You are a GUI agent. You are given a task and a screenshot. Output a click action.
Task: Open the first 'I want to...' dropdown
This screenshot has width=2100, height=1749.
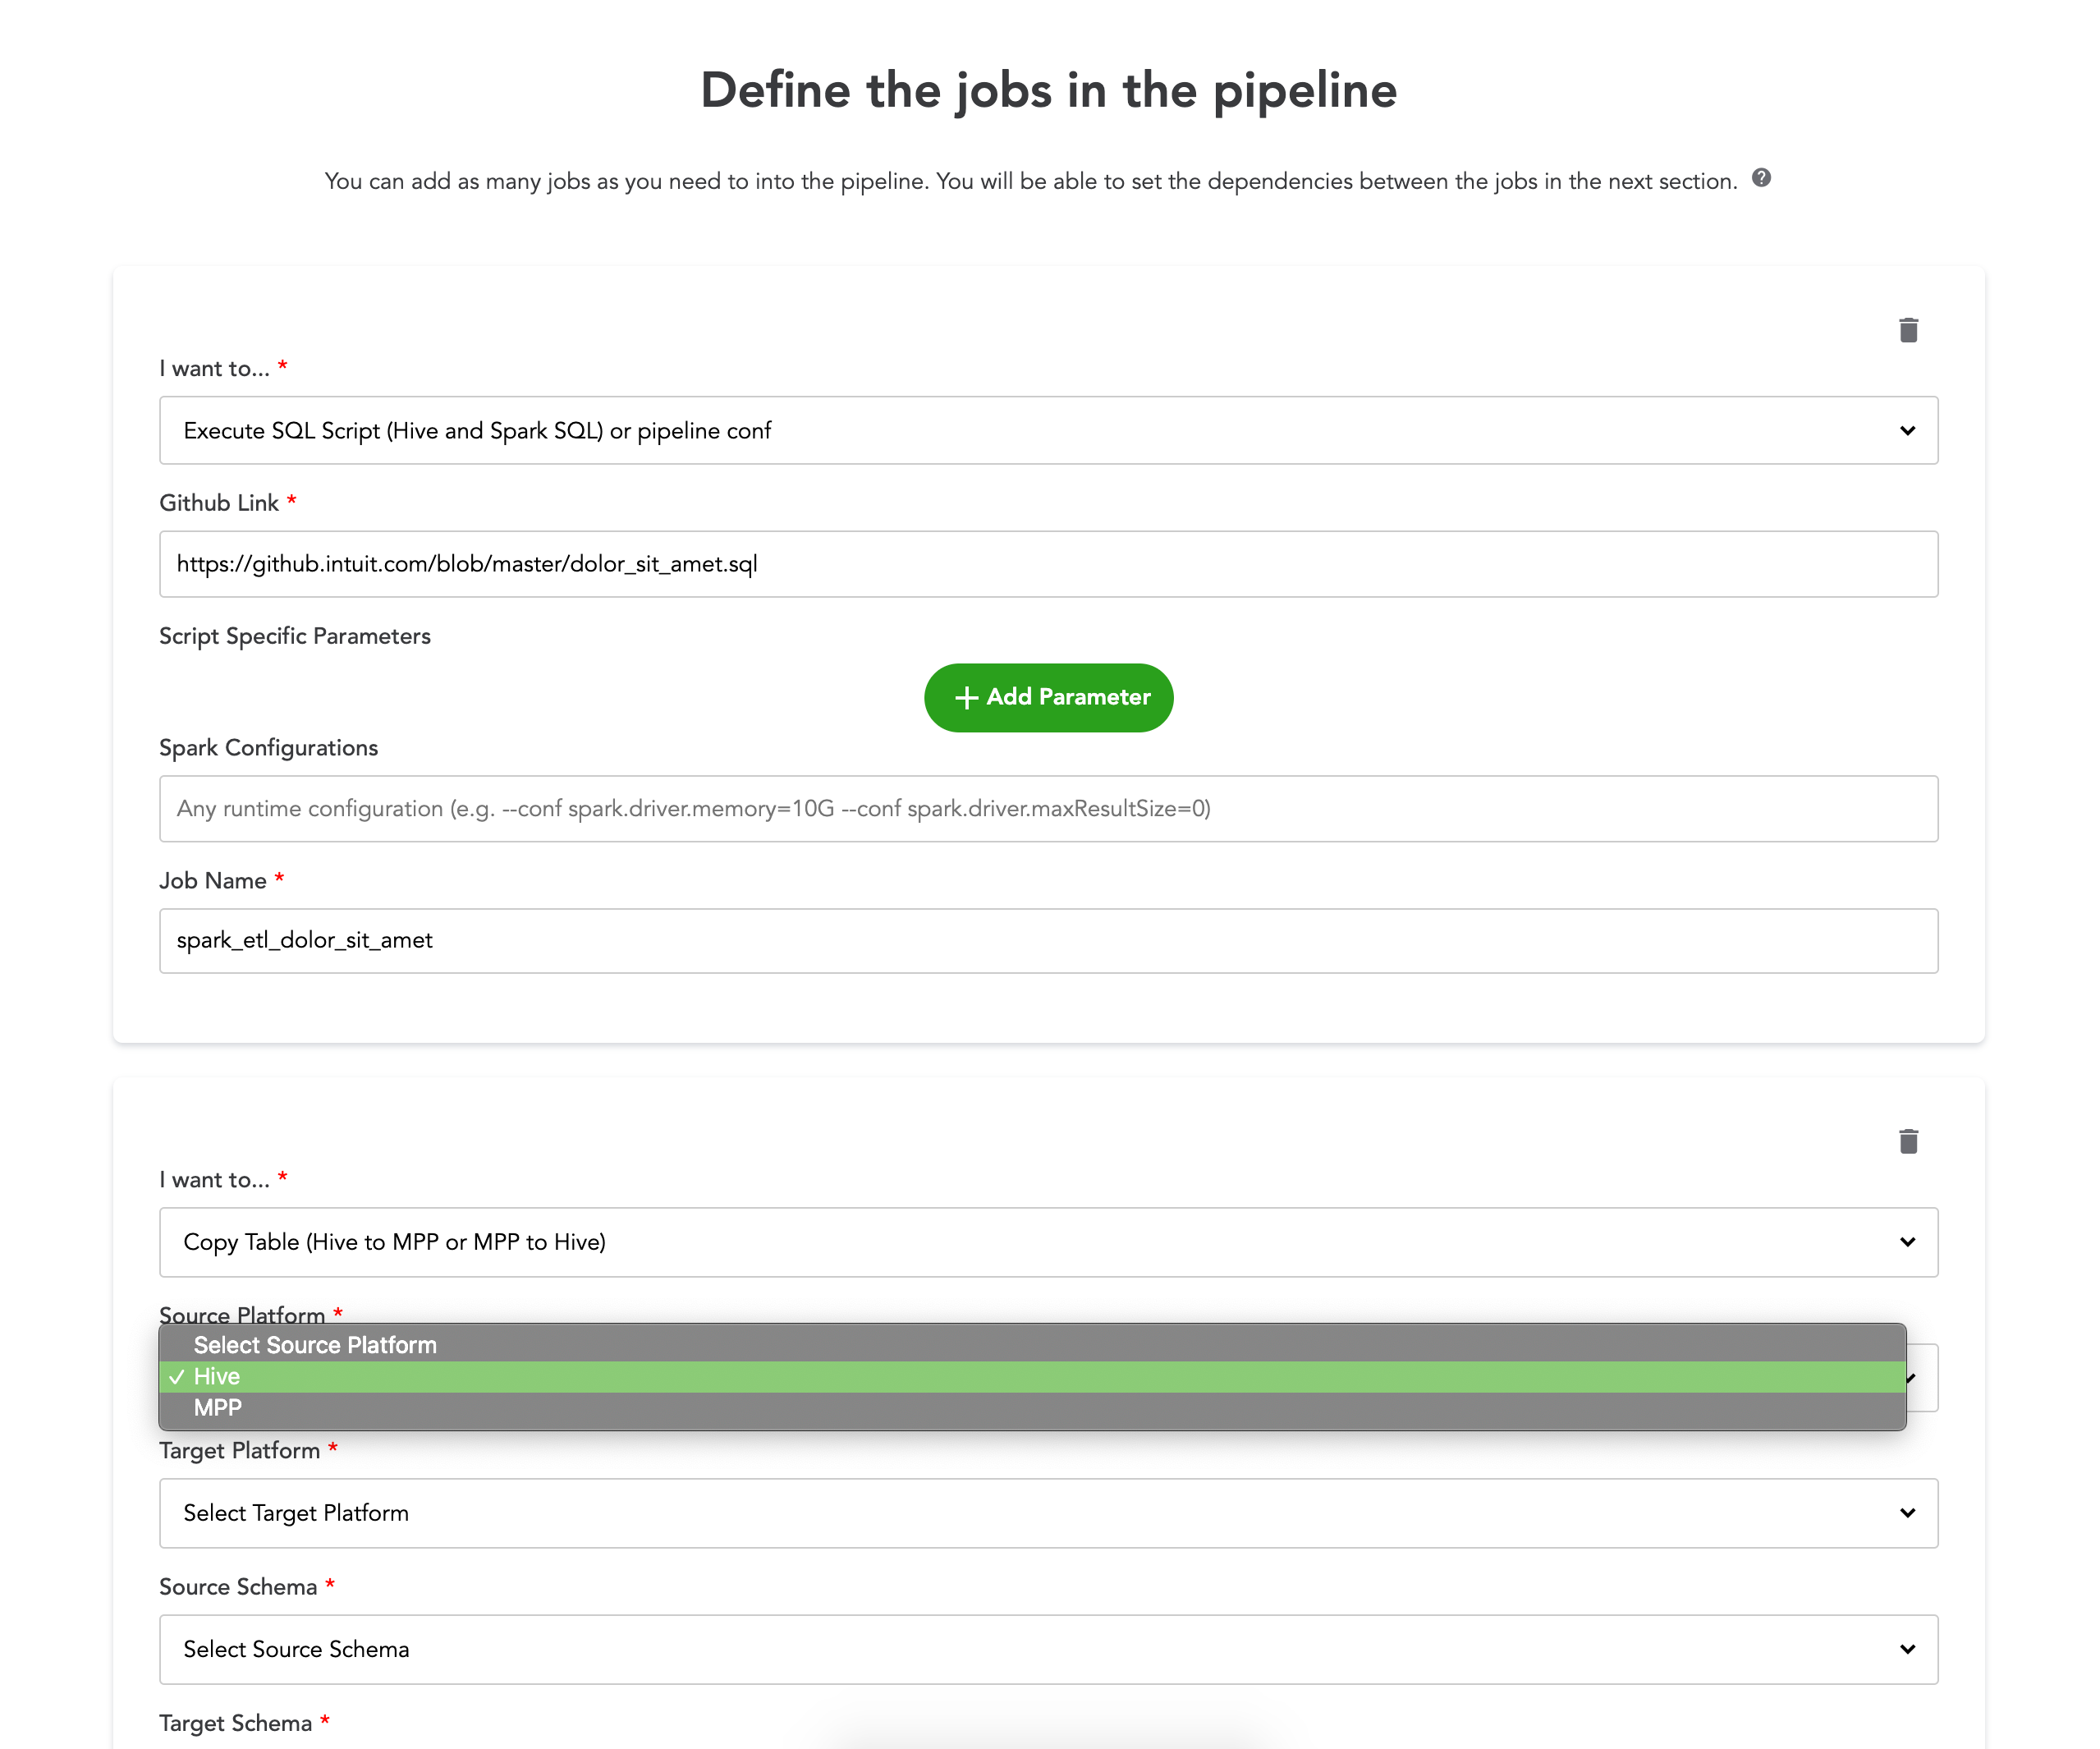click(1048, 430)
